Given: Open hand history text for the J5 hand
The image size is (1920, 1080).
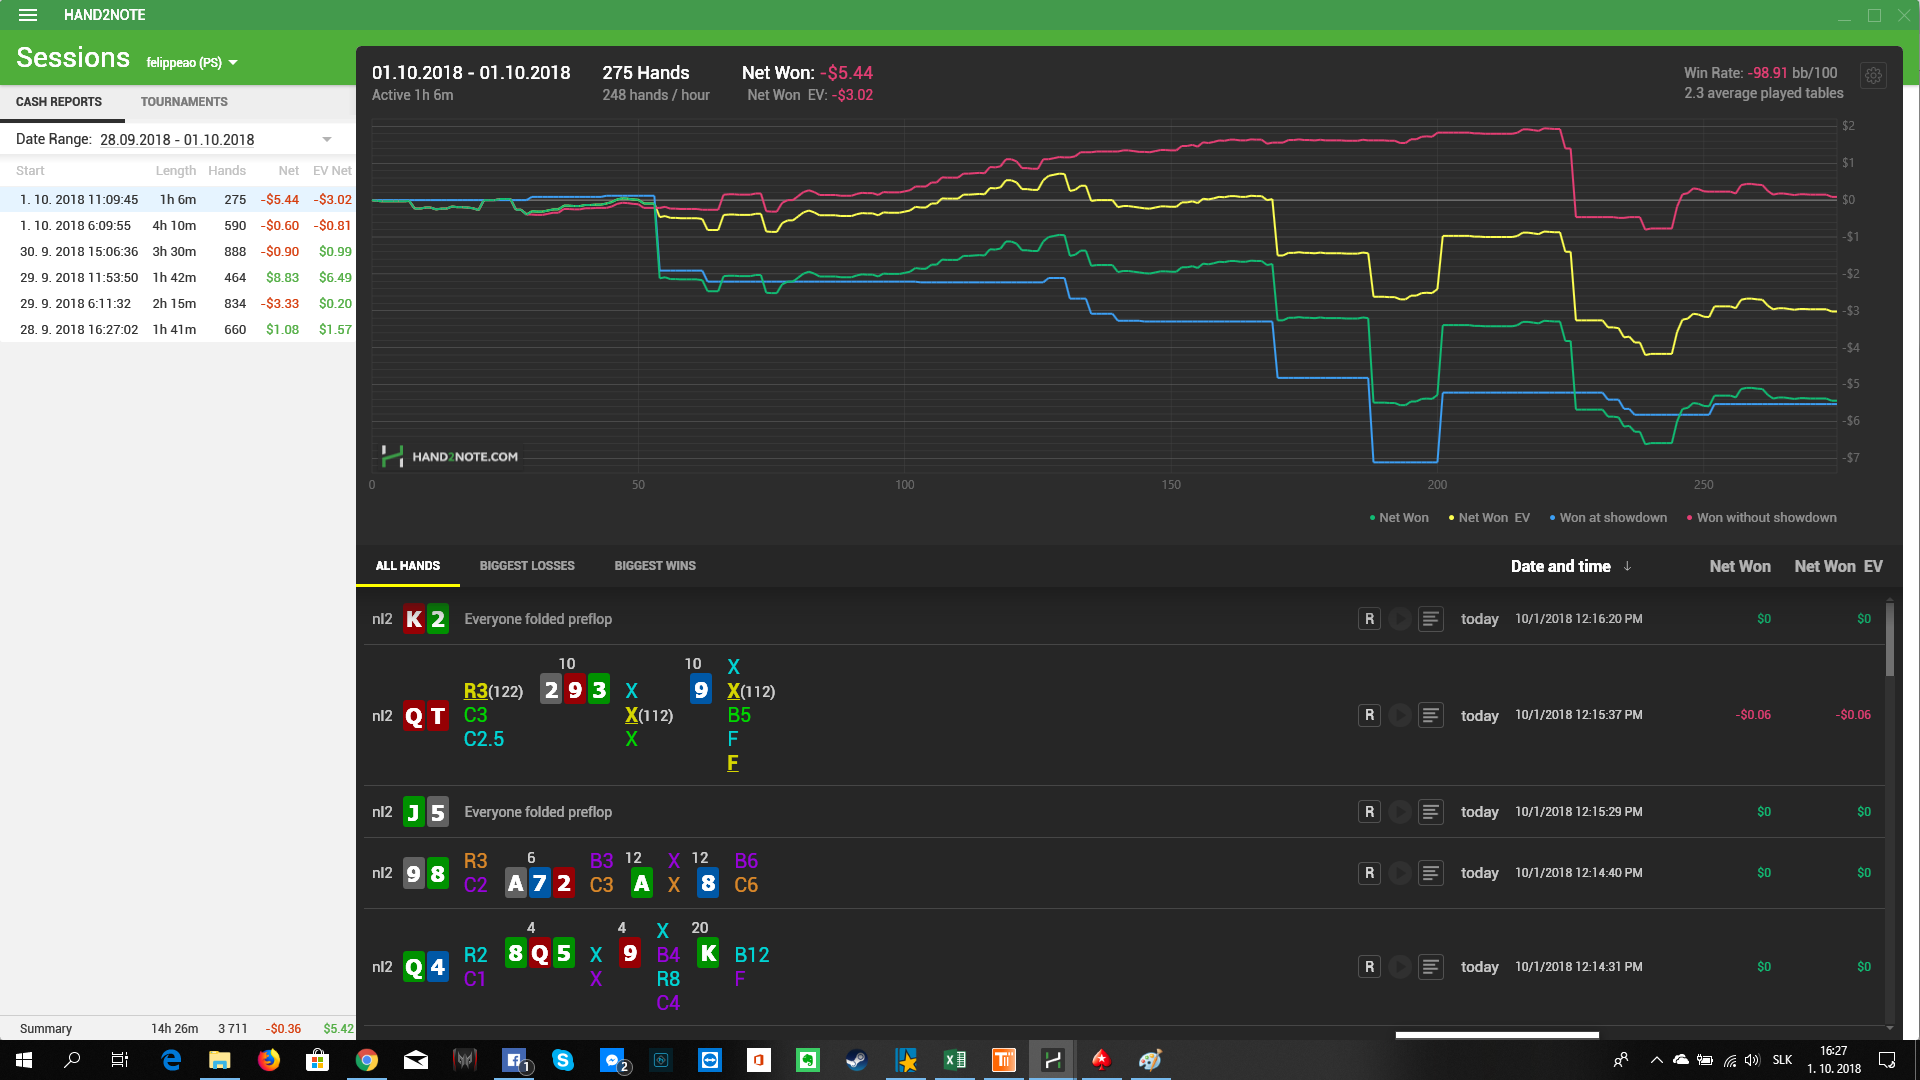Looking at the screenshot, I should click(x=1431, y=812).
